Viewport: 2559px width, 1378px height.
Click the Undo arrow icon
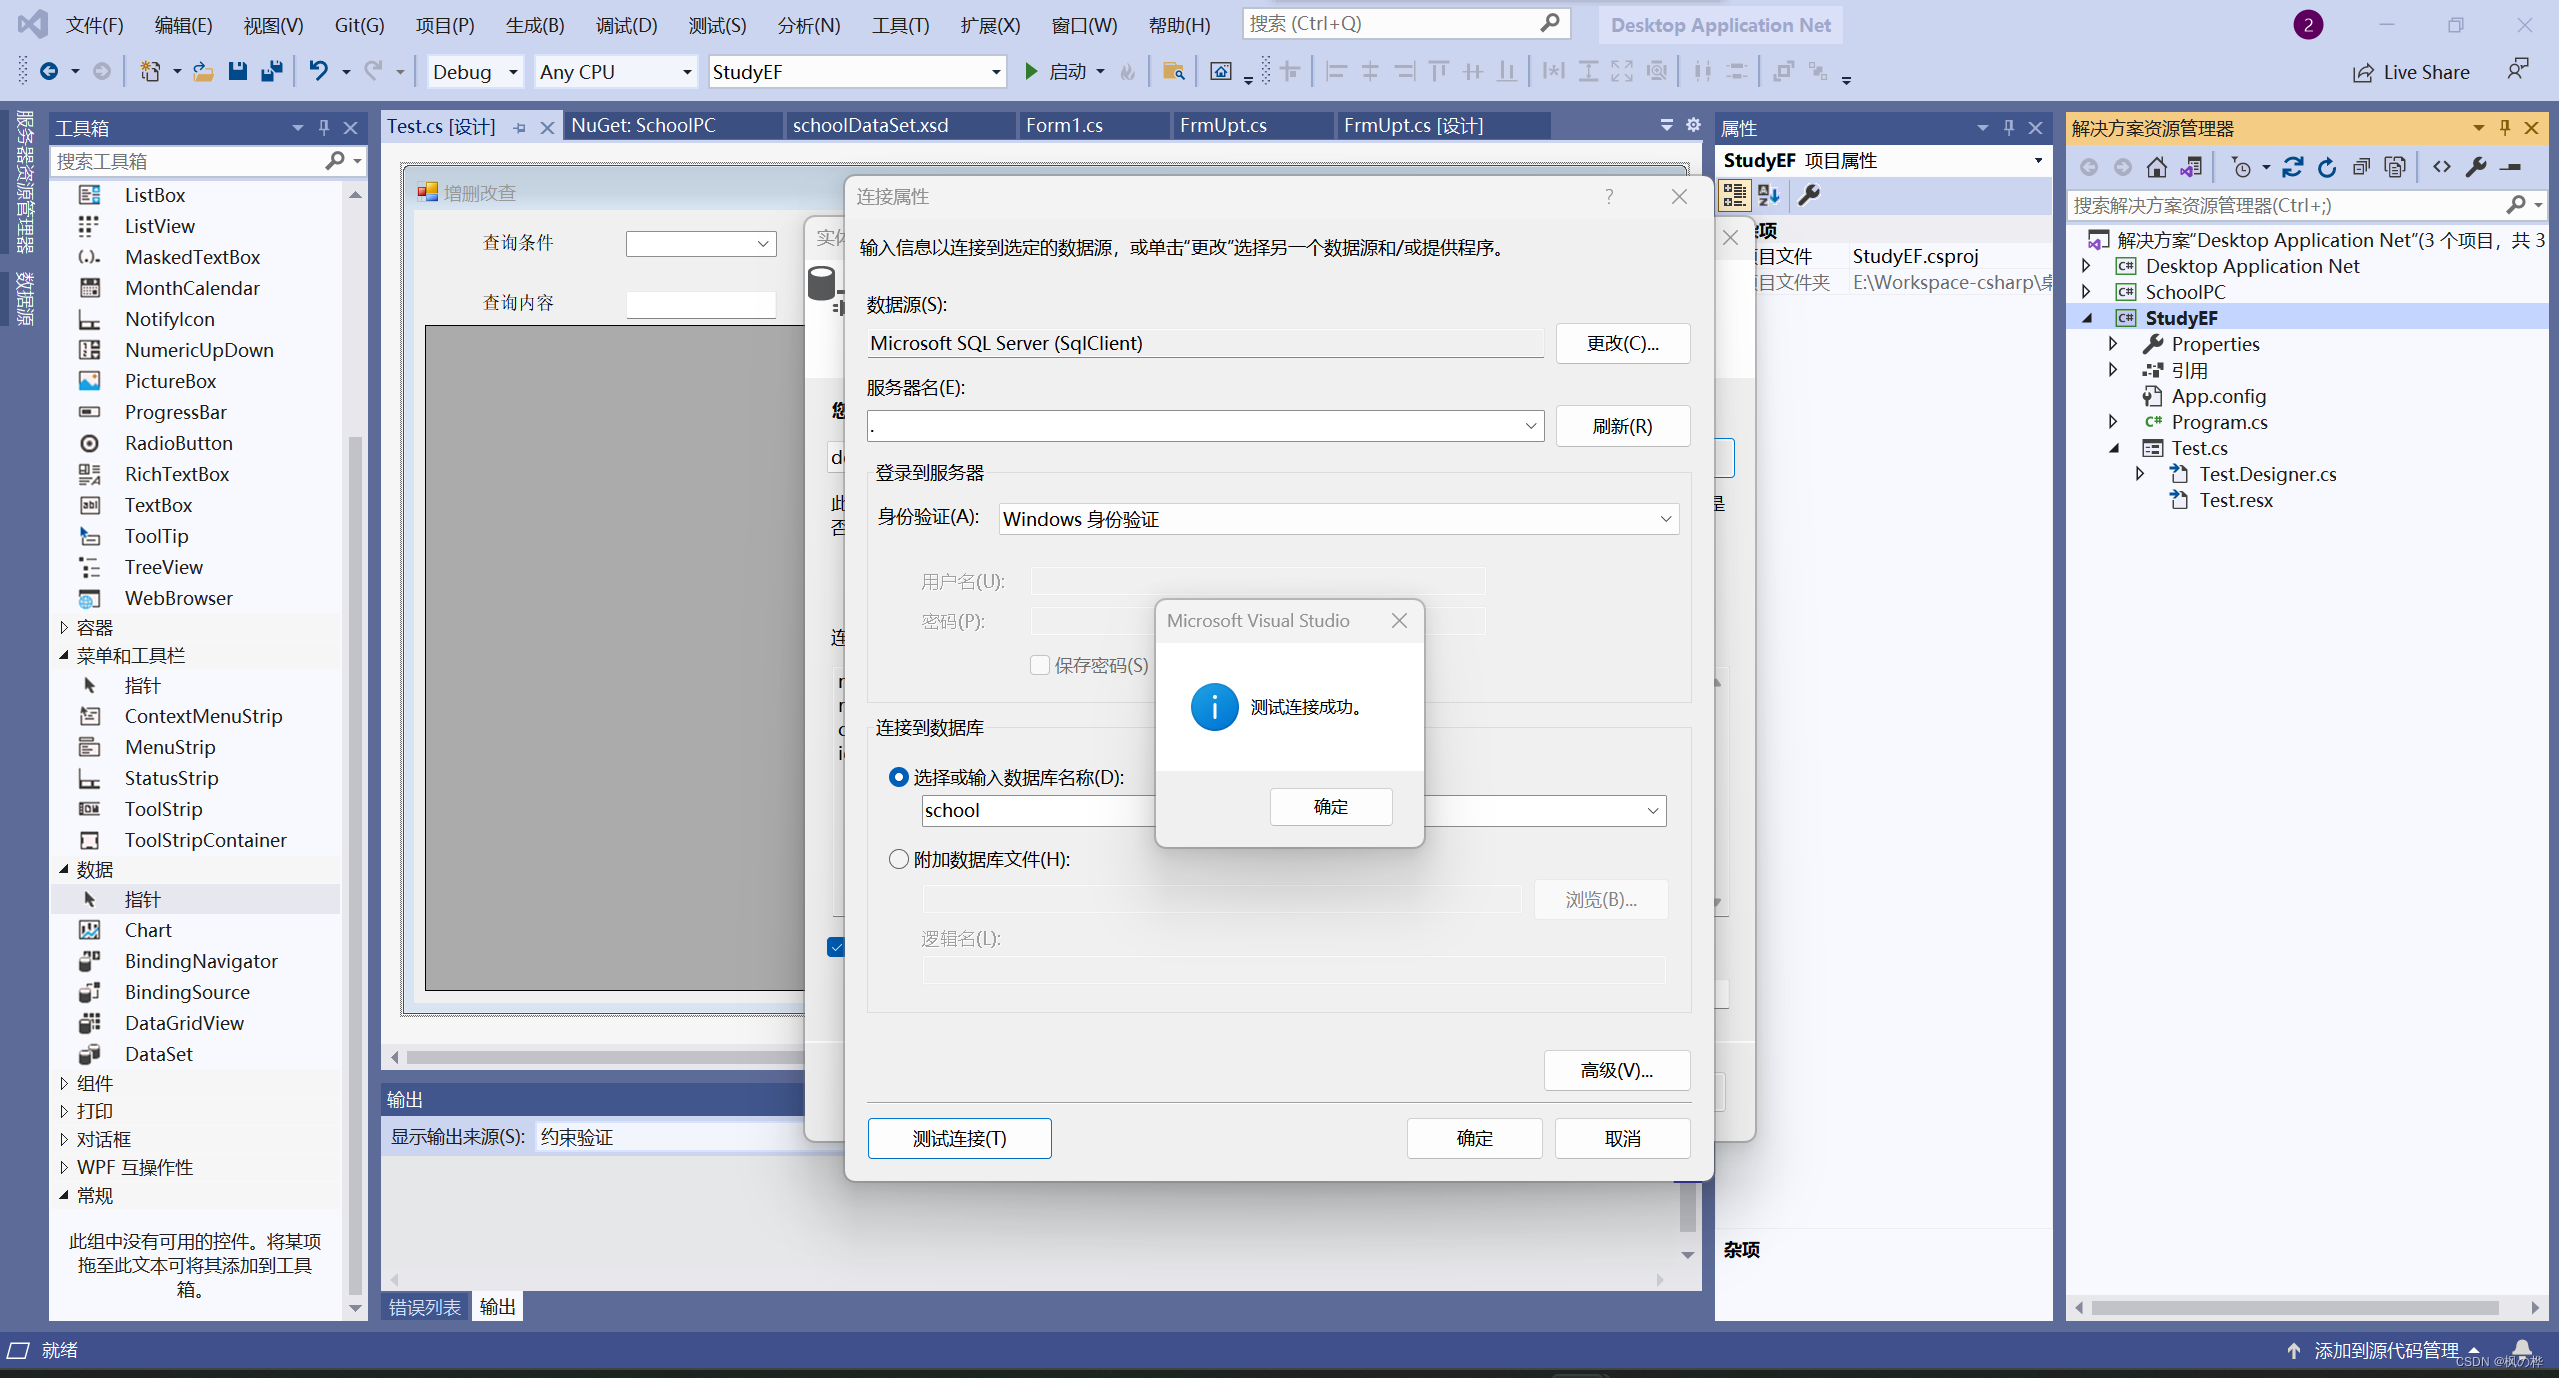click(x=318, y=71)
